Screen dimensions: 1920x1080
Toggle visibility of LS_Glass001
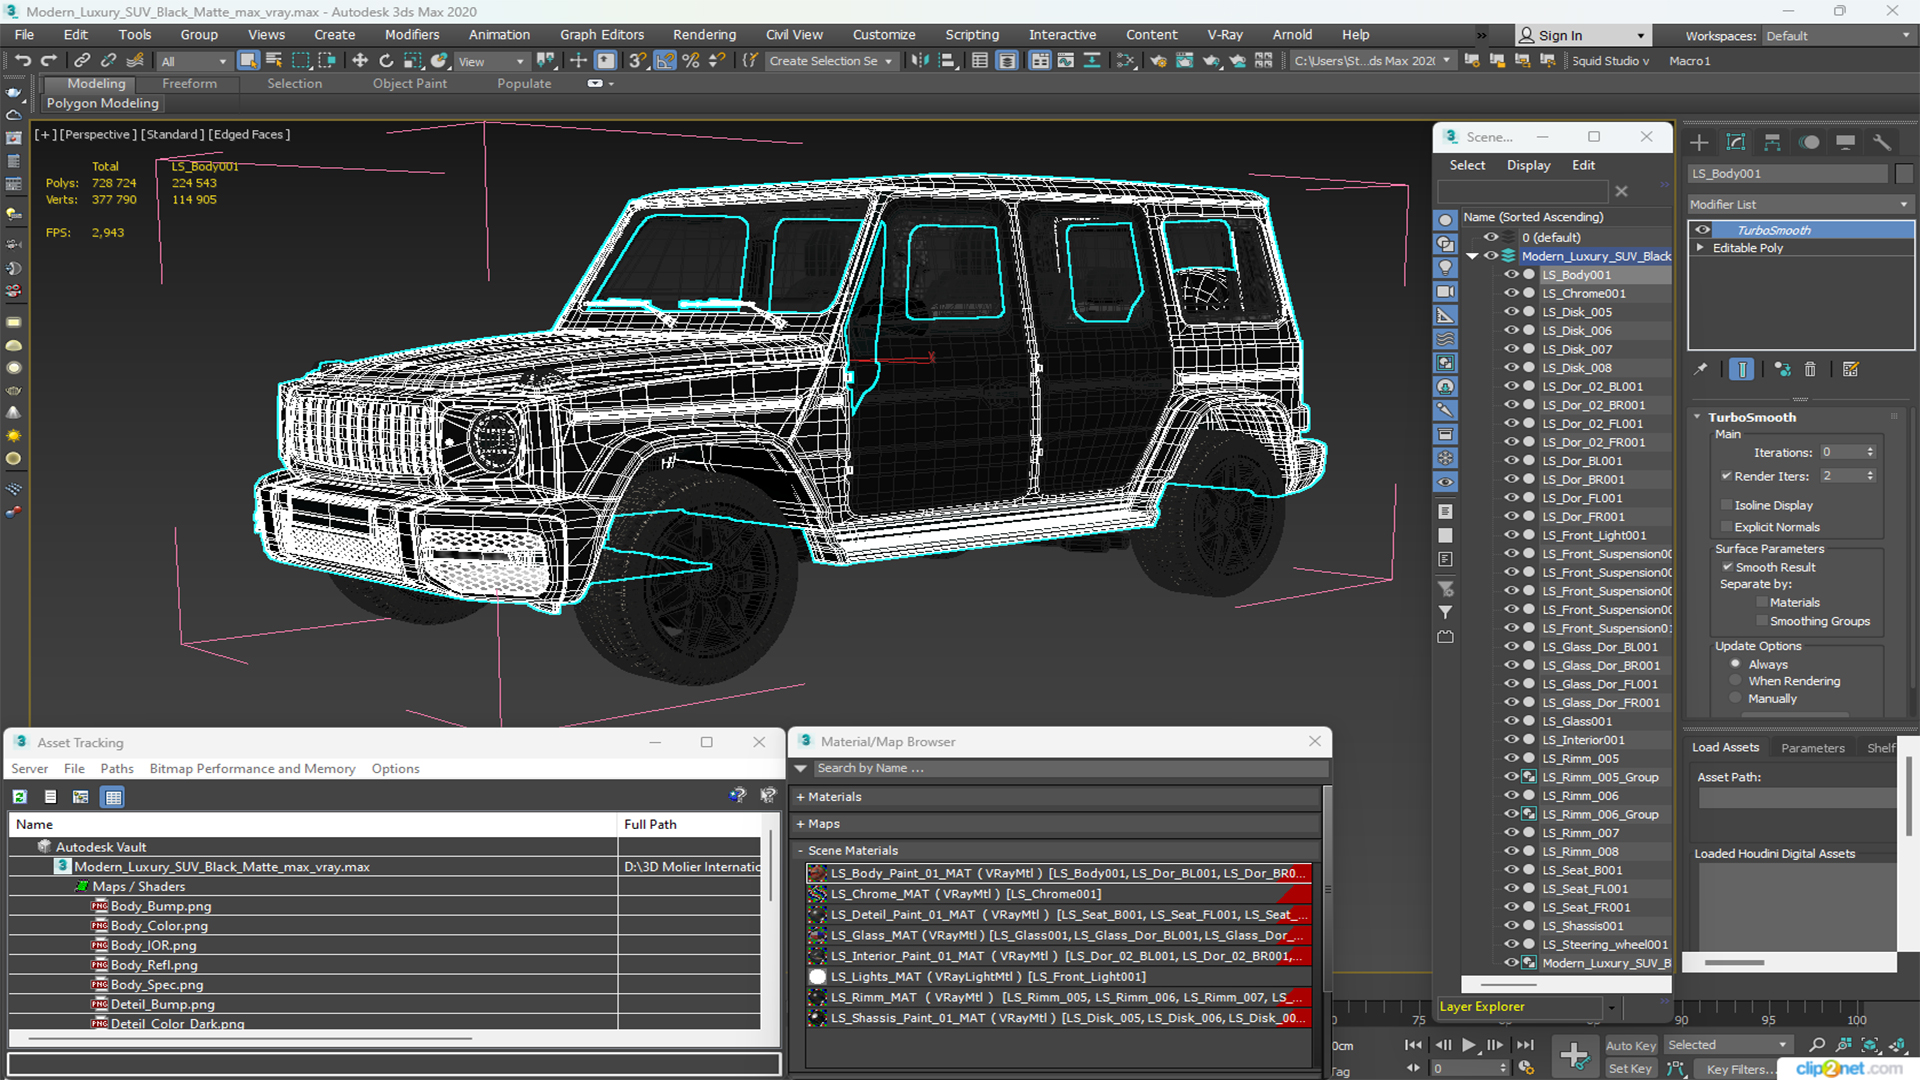(x=1511, y=721)
